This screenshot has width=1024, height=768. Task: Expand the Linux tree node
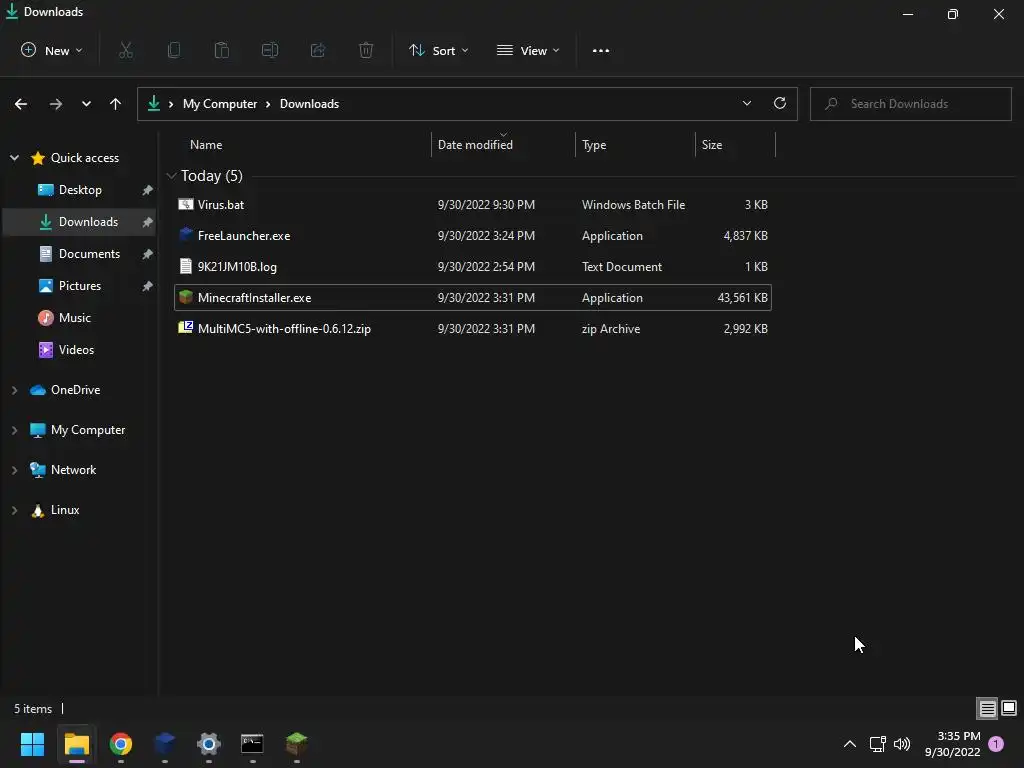point(14,510)
